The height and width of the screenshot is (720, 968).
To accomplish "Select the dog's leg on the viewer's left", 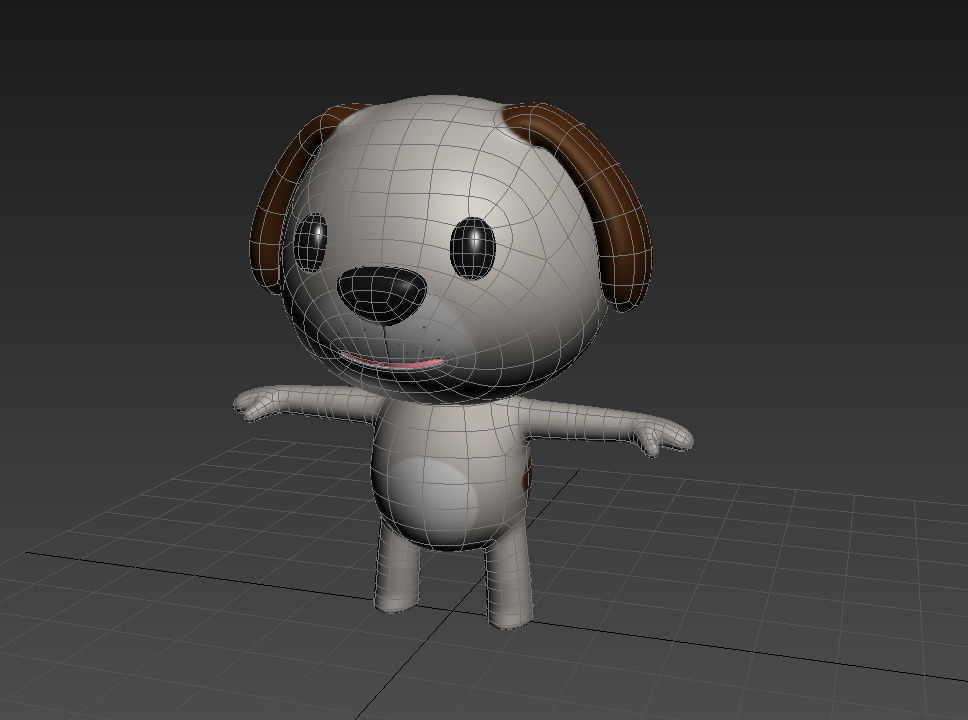I will (398, 568).
